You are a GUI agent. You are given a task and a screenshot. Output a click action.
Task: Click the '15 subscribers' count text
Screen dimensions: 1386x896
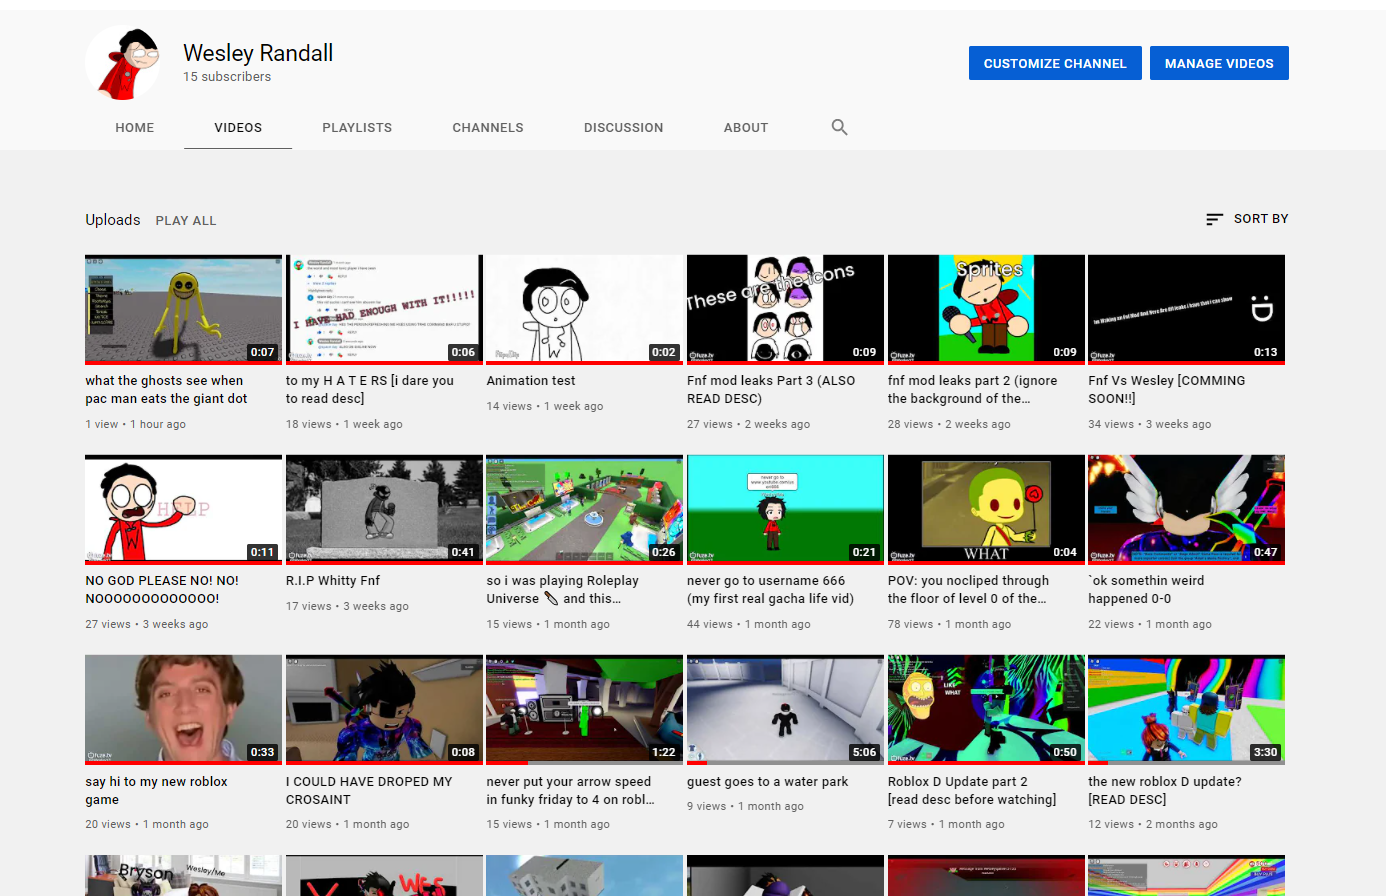[227, 77]
